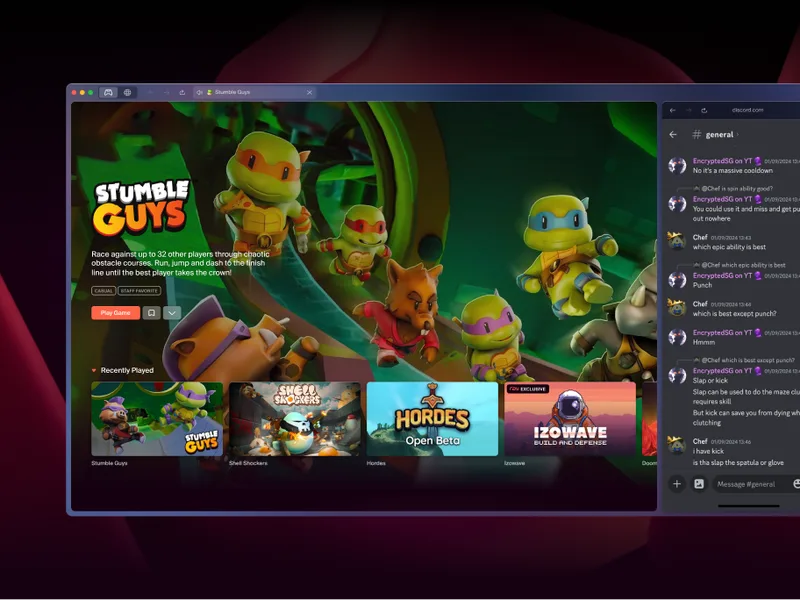Click the share icon in the browser toolbar

[182, 92]
